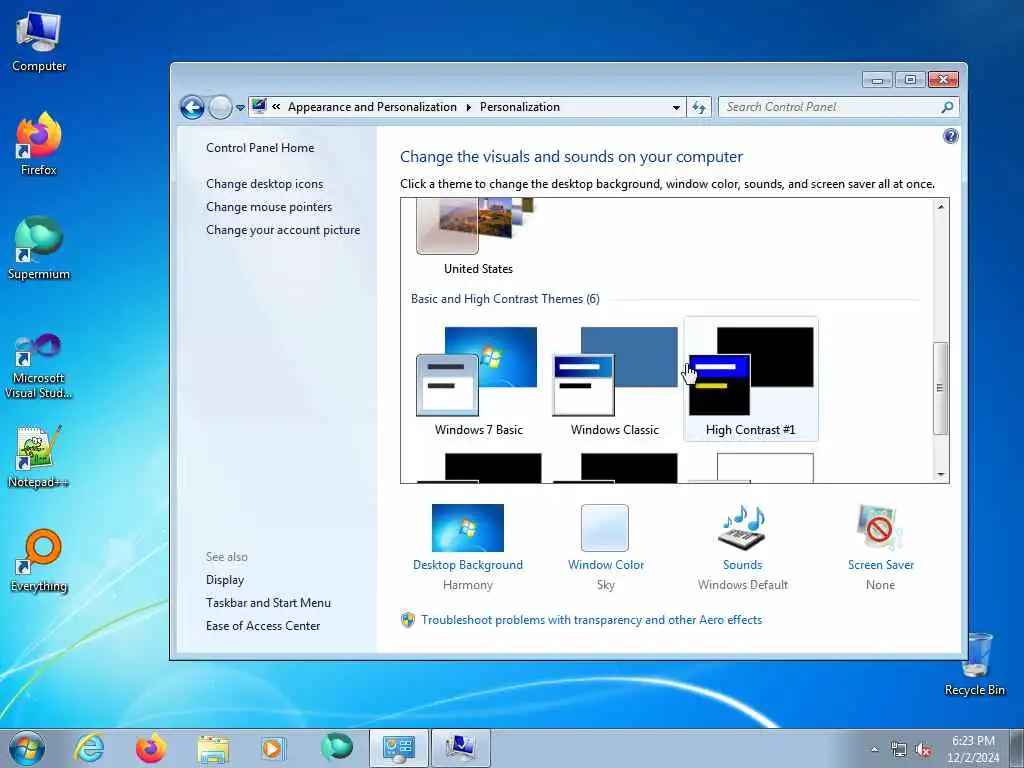Open the Display link under See also

pyautogui.click(x=225, y=580)
